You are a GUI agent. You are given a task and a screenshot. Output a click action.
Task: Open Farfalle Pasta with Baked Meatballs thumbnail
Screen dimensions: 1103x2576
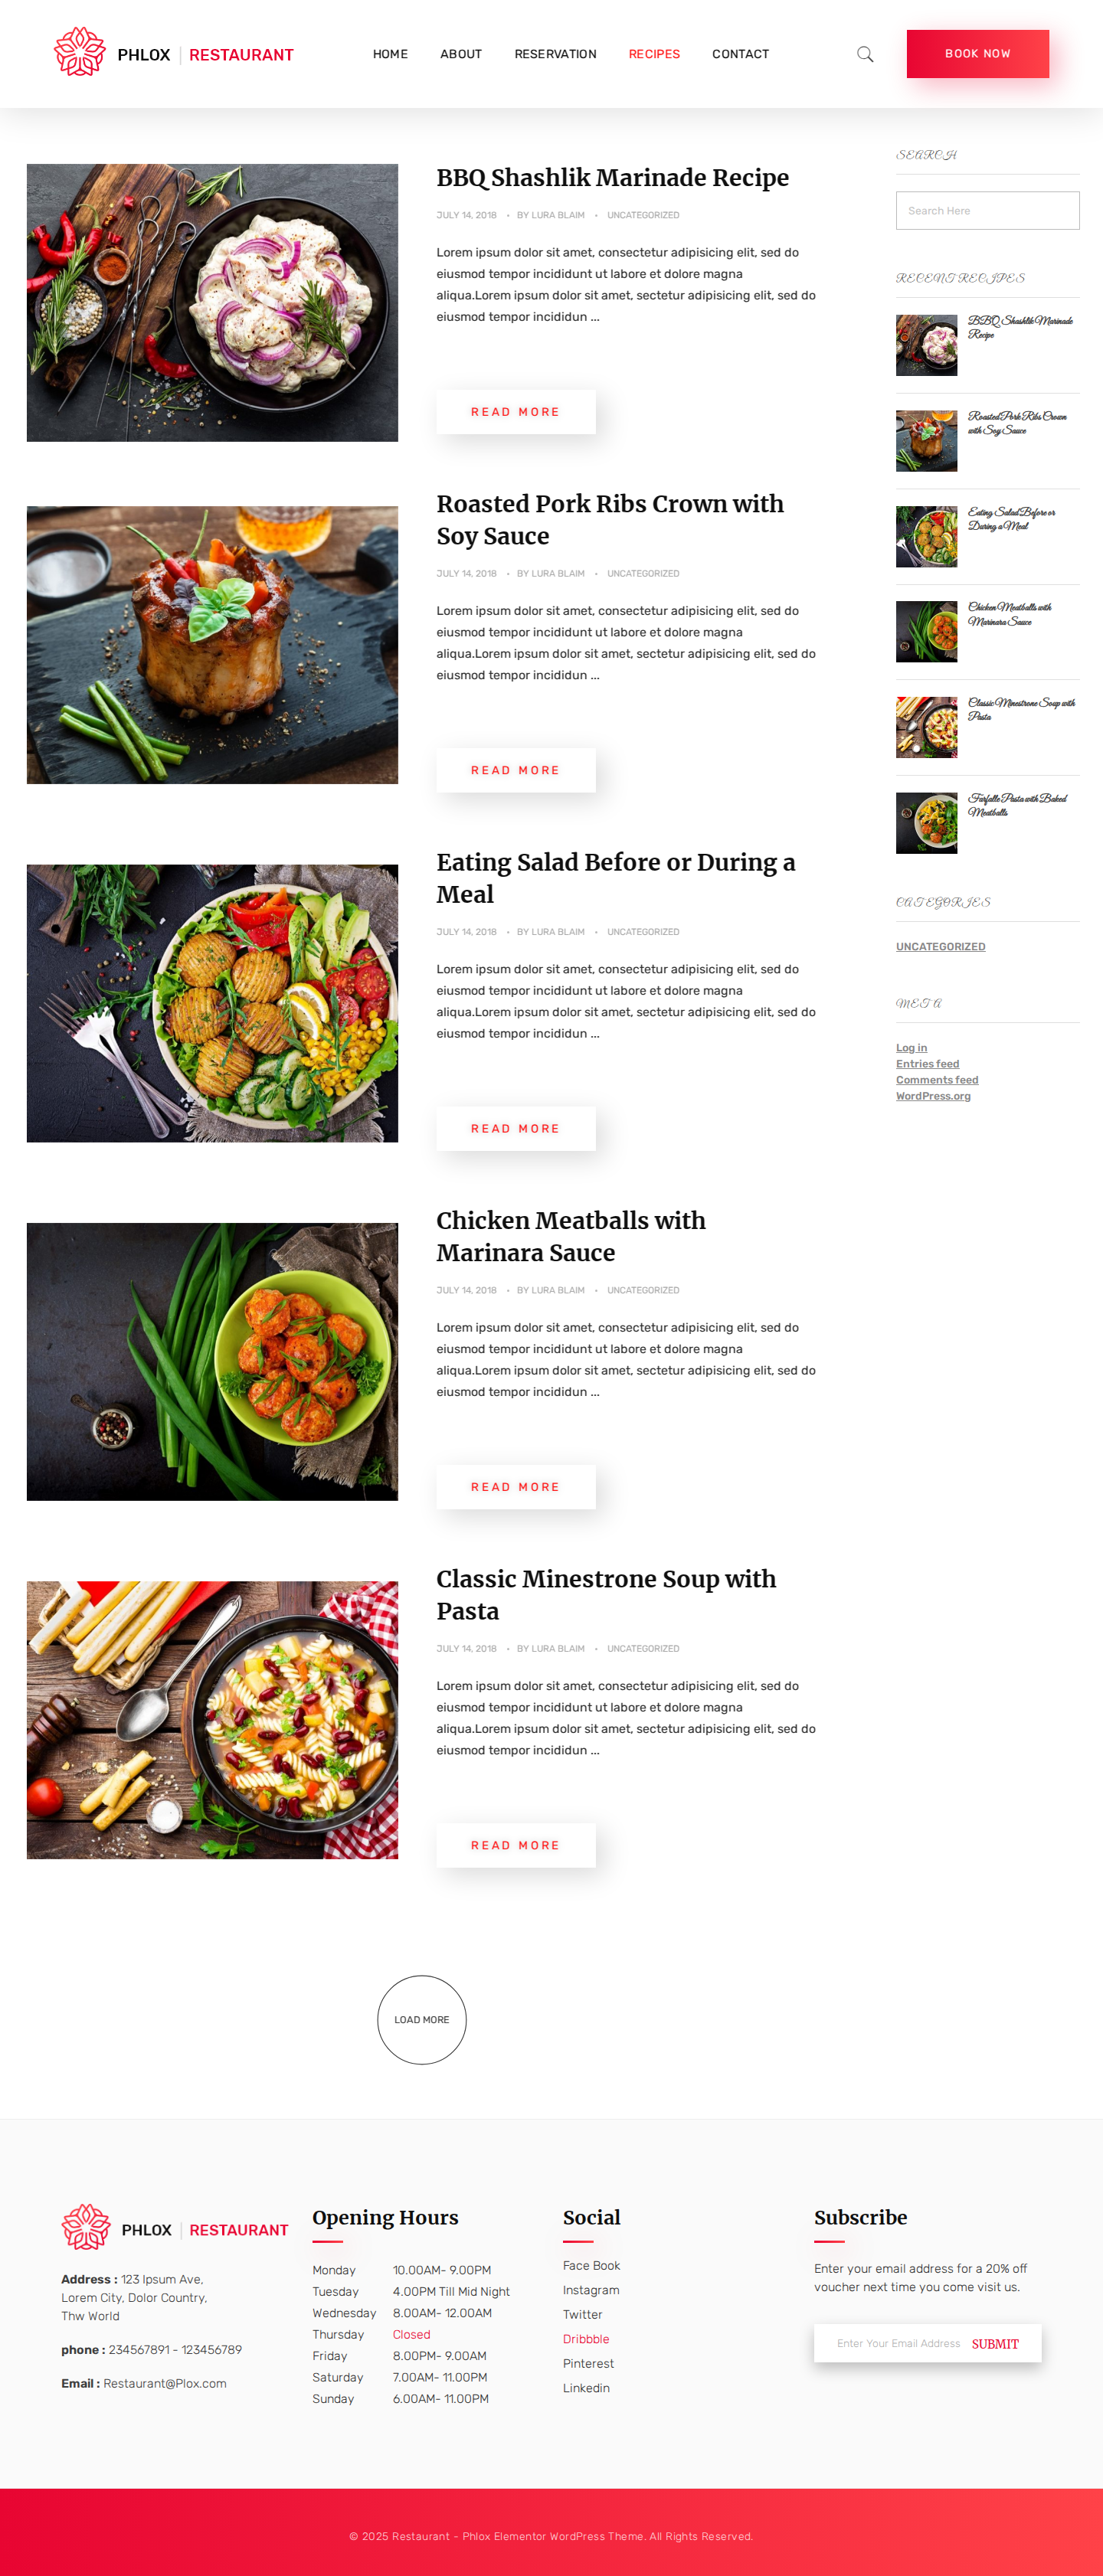pos(926,823)
